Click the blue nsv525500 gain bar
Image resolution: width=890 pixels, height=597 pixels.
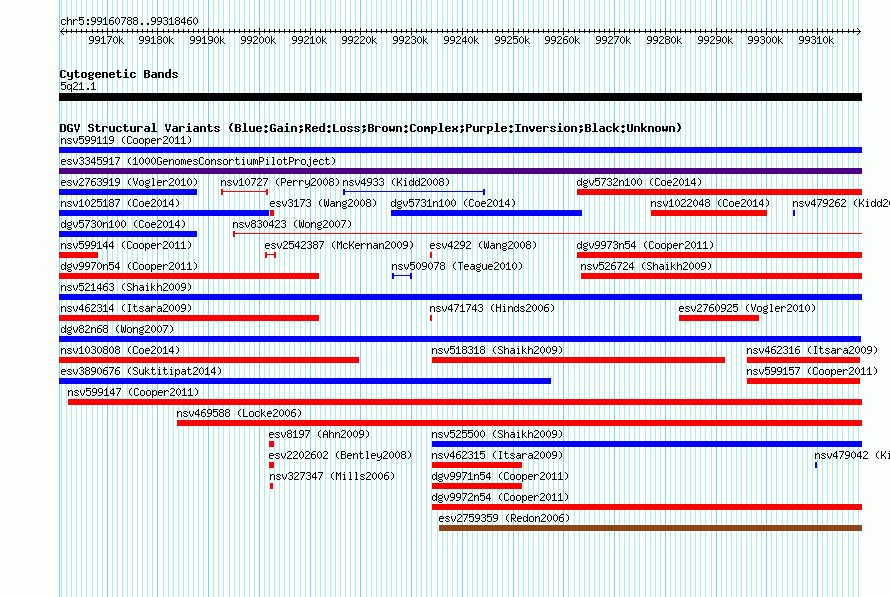tap(646, 444)
